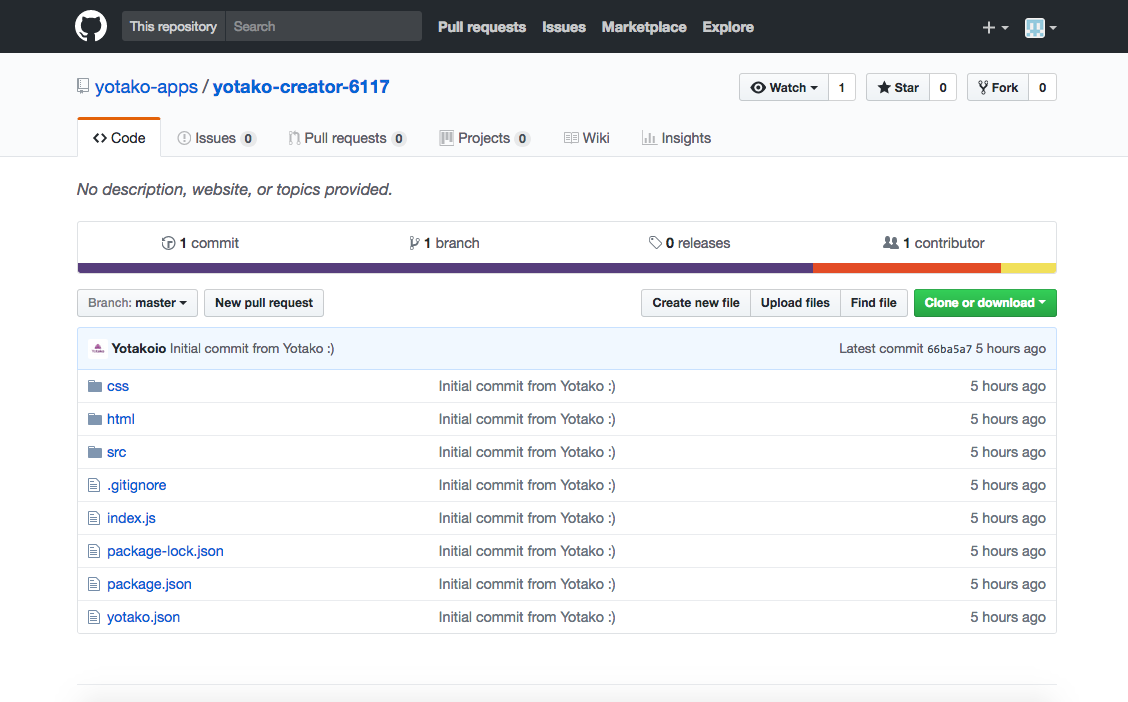
Task: Open the src folder
Action: click(117, 452)
